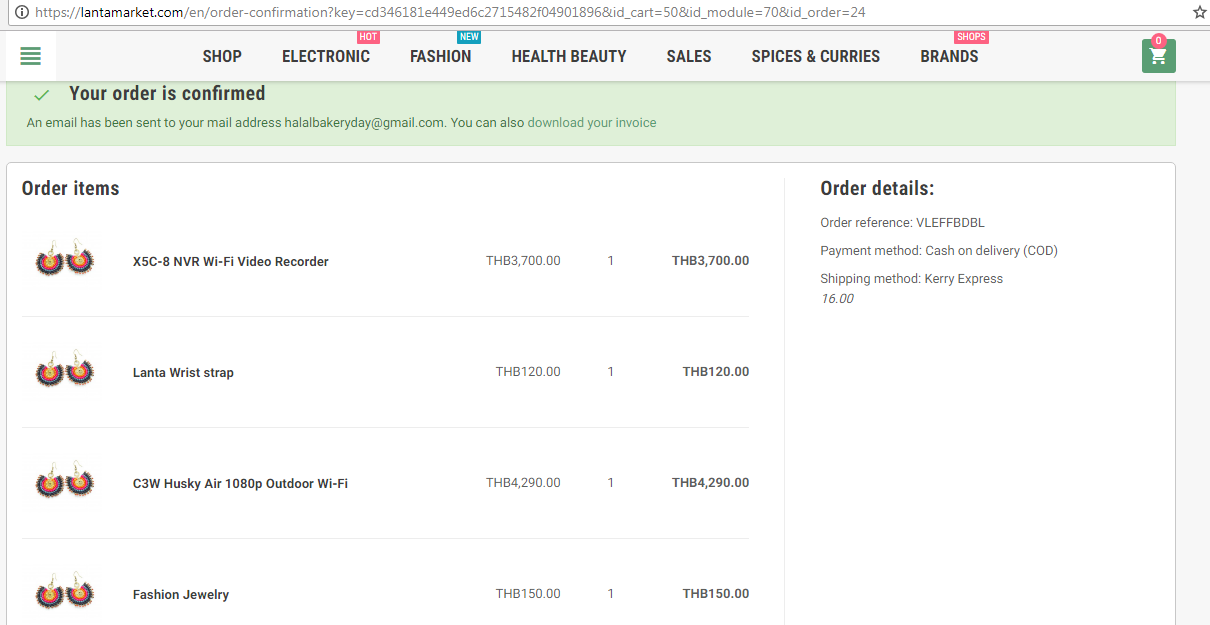
Task: Bookmark this page with the star icon
Action: [1199, 13]
